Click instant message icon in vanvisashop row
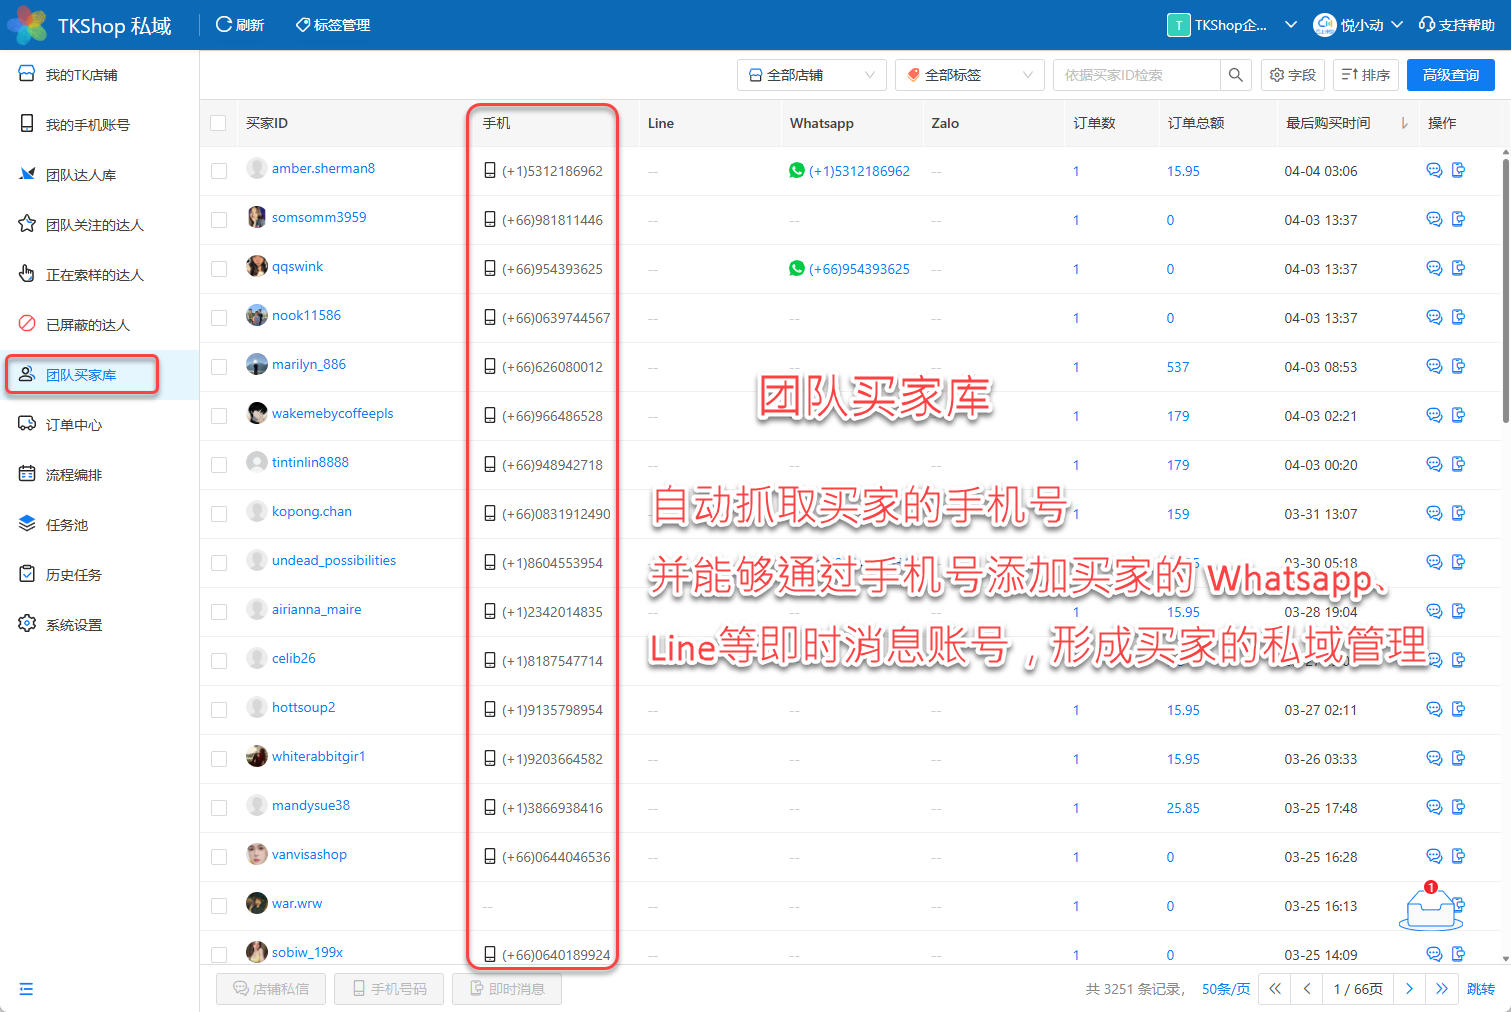The width and height of the screenshot is (1511, 1012). (x=1459, y=856)
